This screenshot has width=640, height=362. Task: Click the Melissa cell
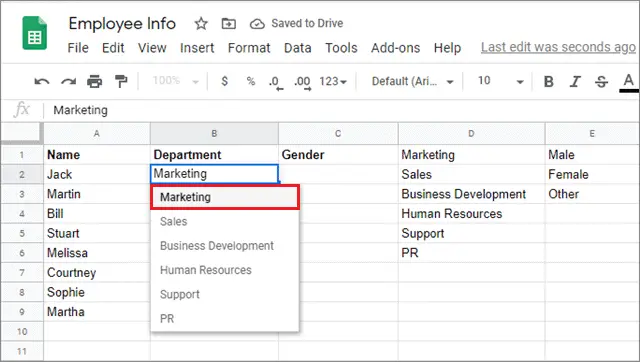point(97,253)
